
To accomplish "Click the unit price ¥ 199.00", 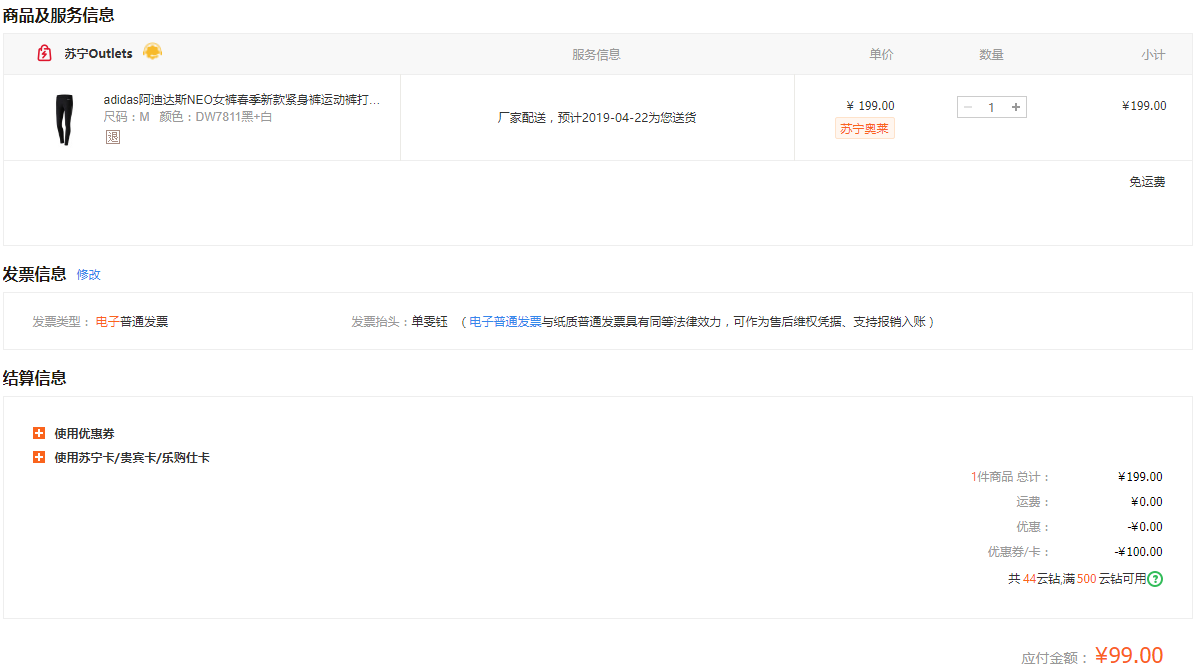I will [870, 106].
